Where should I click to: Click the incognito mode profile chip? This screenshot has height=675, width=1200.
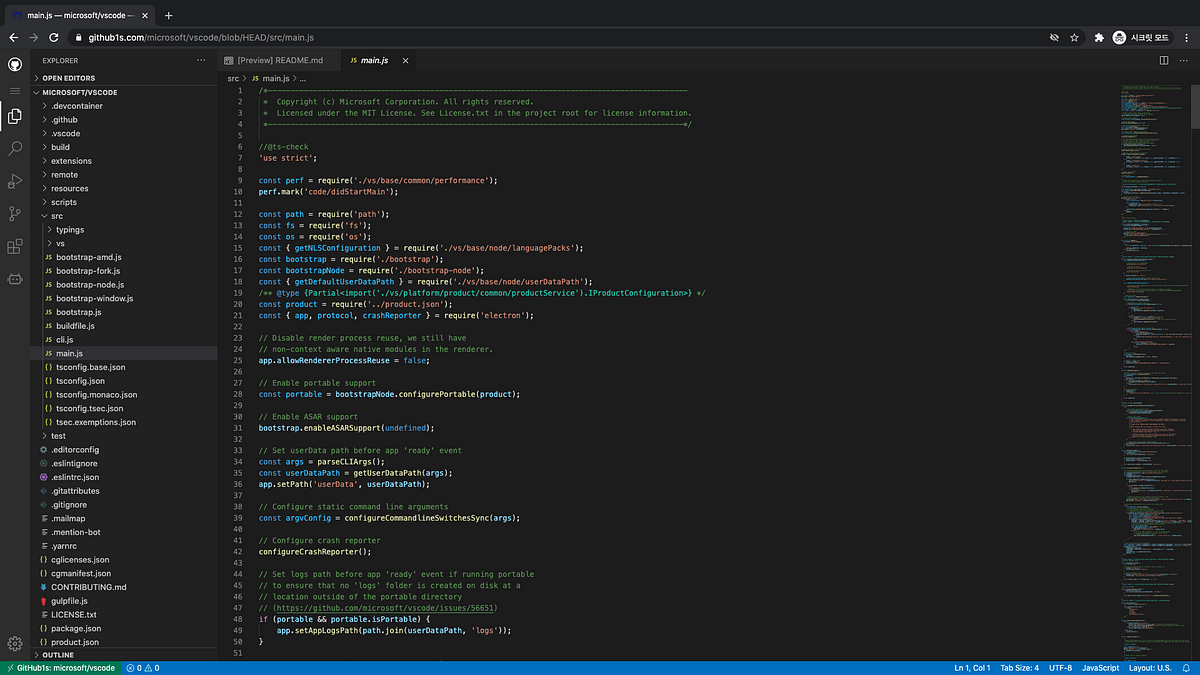1142,37
